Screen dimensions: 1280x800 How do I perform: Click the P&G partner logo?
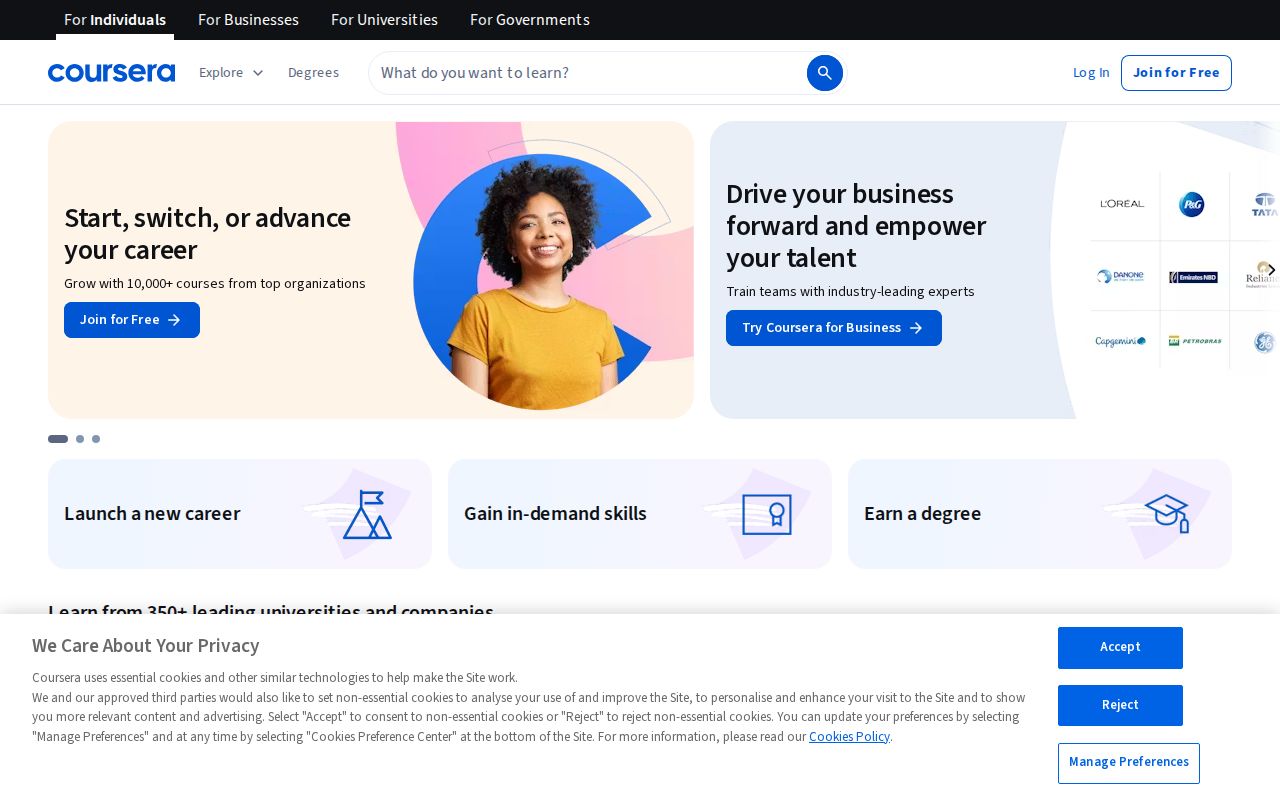coord(1193,204)
